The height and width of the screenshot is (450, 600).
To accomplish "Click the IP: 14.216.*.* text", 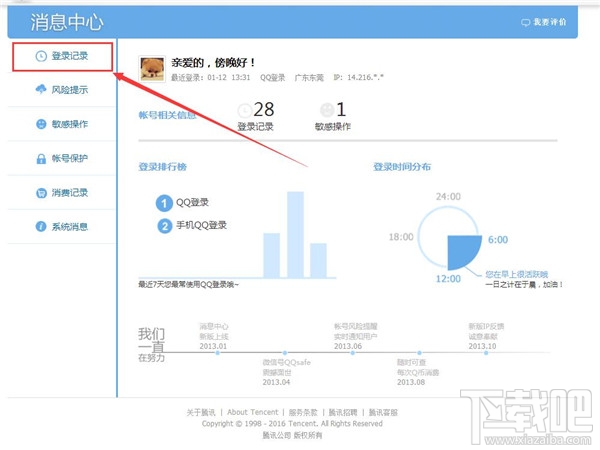I will coord(359,77).
